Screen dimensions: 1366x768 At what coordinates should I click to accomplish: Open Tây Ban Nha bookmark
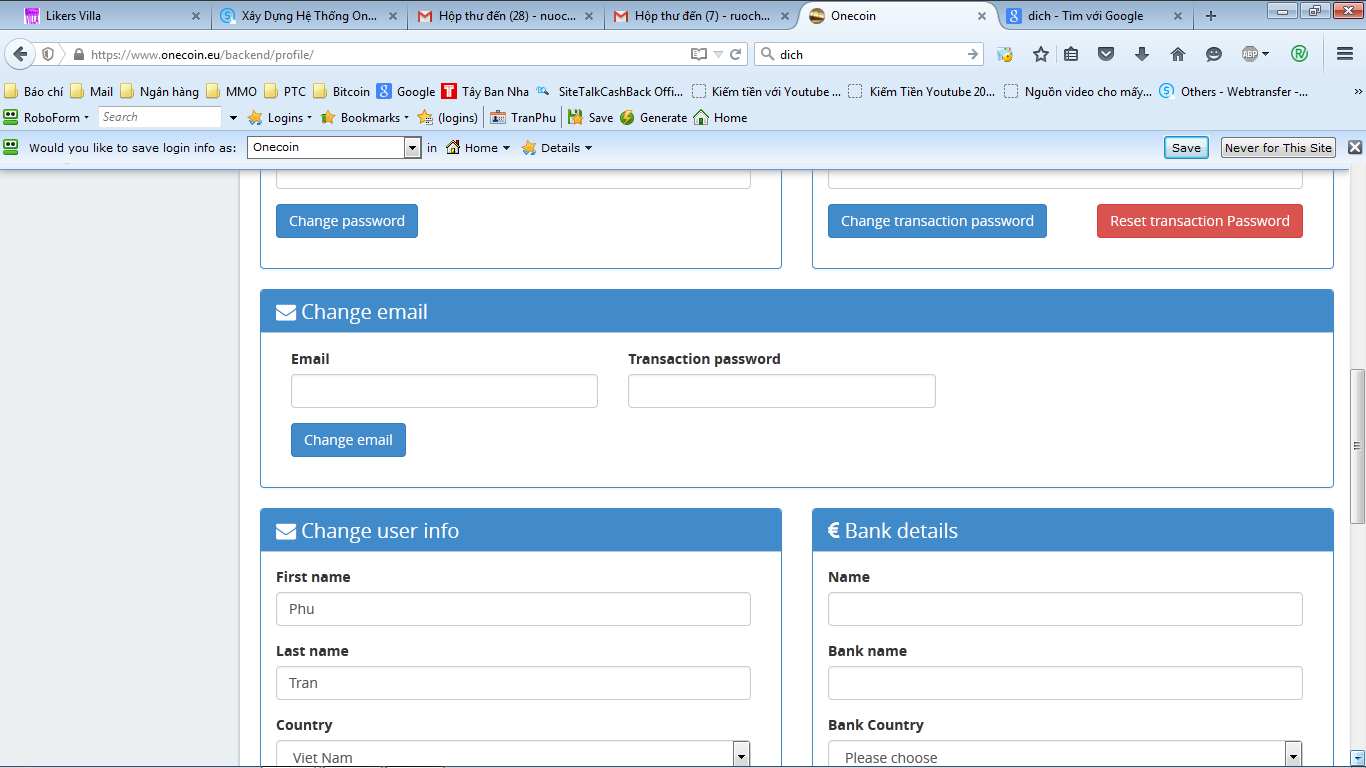pyautogui.click(x=486, y=91)
